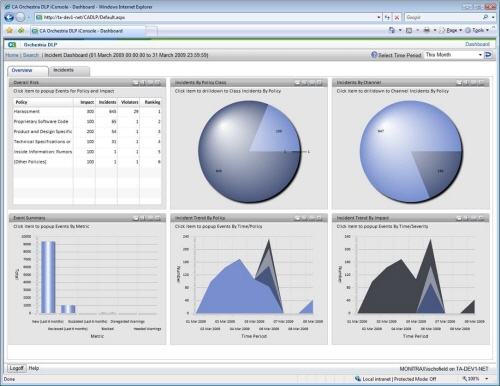The width and height of the screenshot is (500, 386).
Task: Stop loading with the red X icon
Action: [397, 17]
